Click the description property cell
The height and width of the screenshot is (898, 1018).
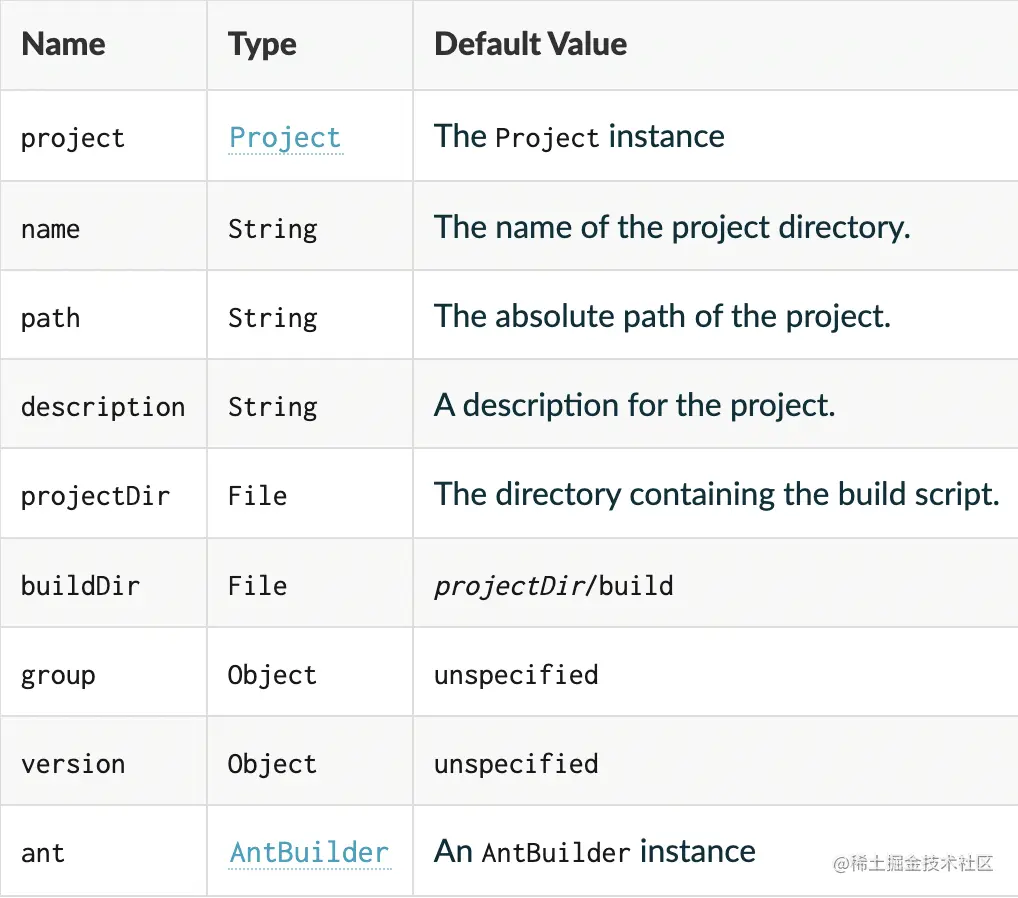(103, 406)
